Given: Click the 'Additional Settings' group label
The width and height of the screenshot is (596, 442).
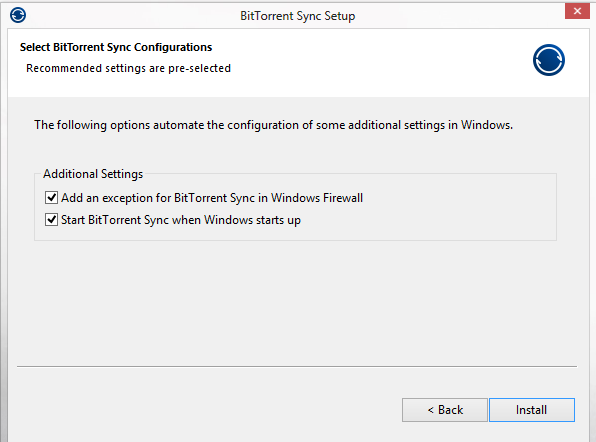Looking at the screenshot, I should [93, 174].
